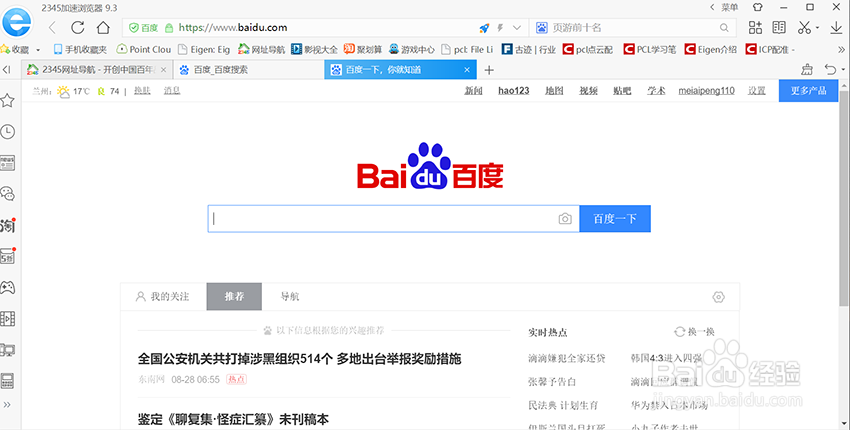
Task: Open sidebar game controller icon
Action: [8, 287]
